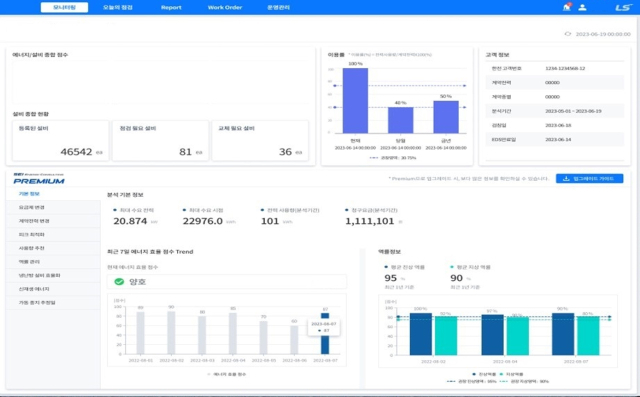640x397 pixels.
Task: Open the 점검 필요 설비 card showing 81
Action: [160, 141]
